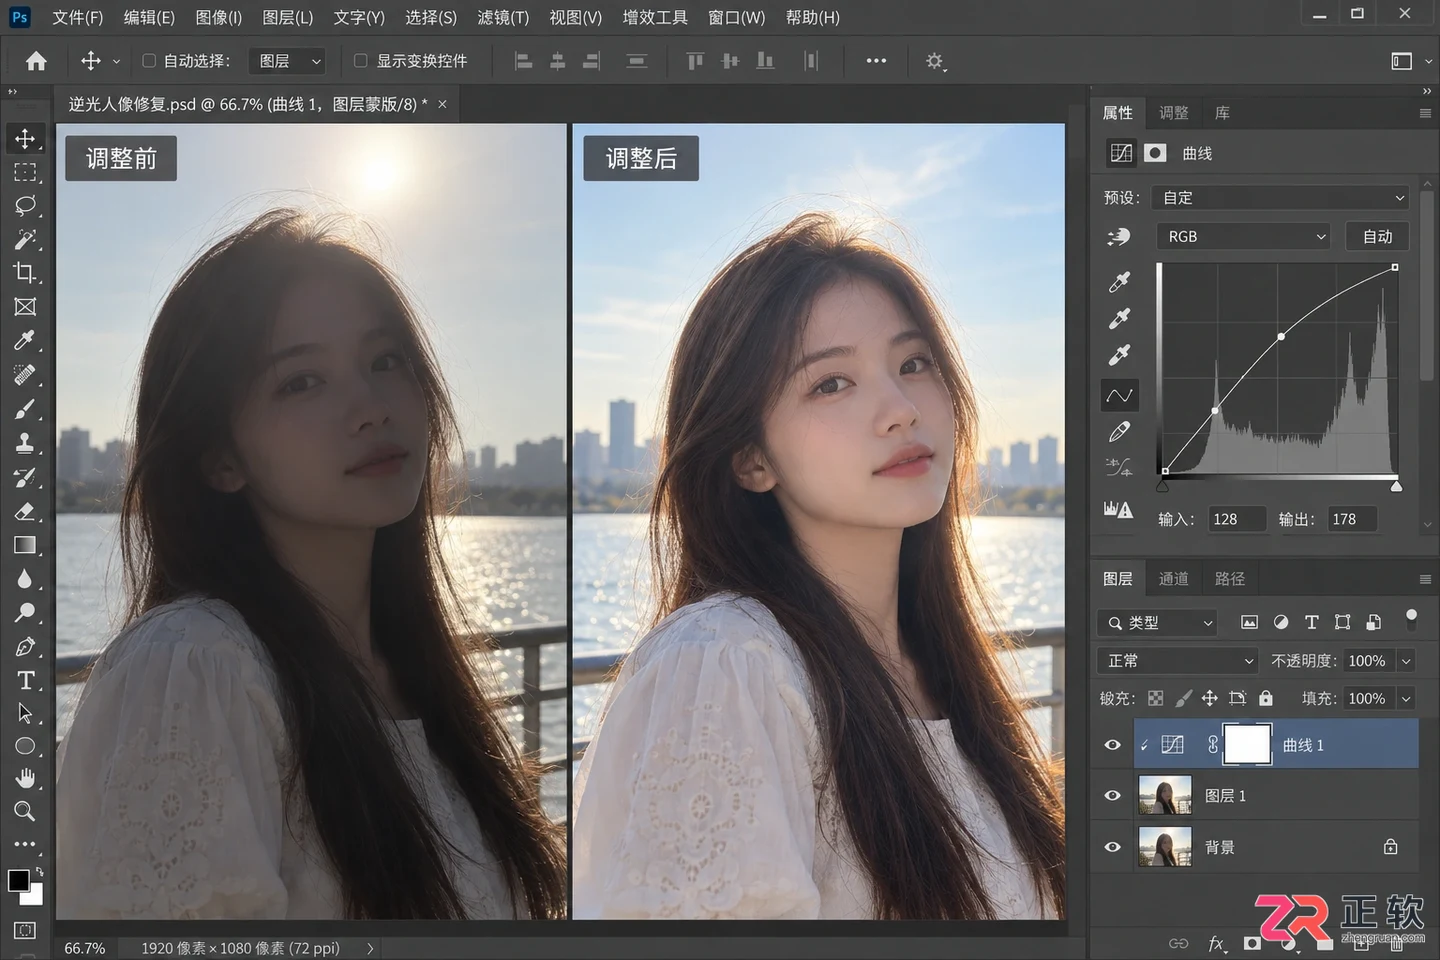
Task: Click the white point slider triangle
Action: (1396, 487)
